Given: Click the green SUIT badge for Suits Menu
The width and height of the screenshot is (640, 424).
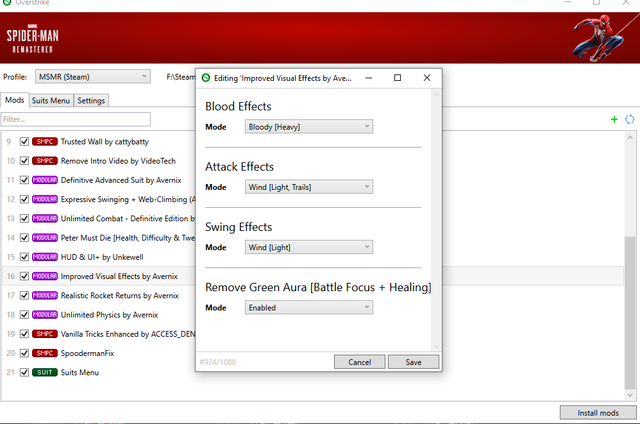Looking at the screenshot, I should pyautogui.click(x=44, y=372).
